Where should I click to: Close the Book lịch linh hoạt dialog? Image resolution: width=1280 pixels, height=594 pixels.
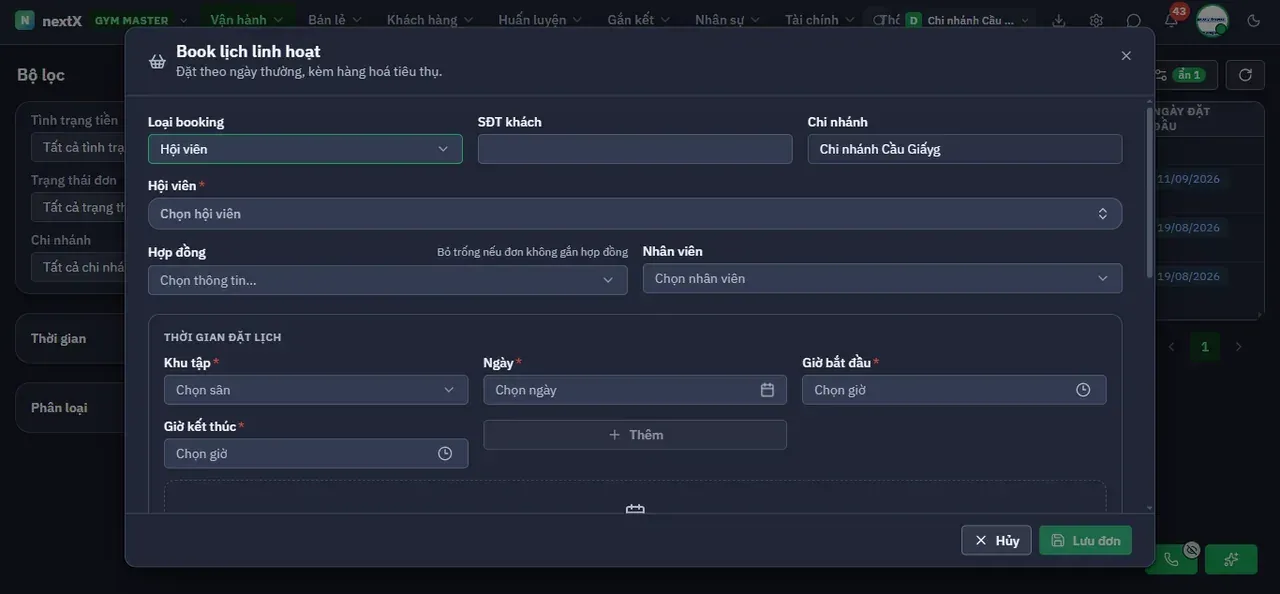pyautogui.click(x=1126, y=56)
